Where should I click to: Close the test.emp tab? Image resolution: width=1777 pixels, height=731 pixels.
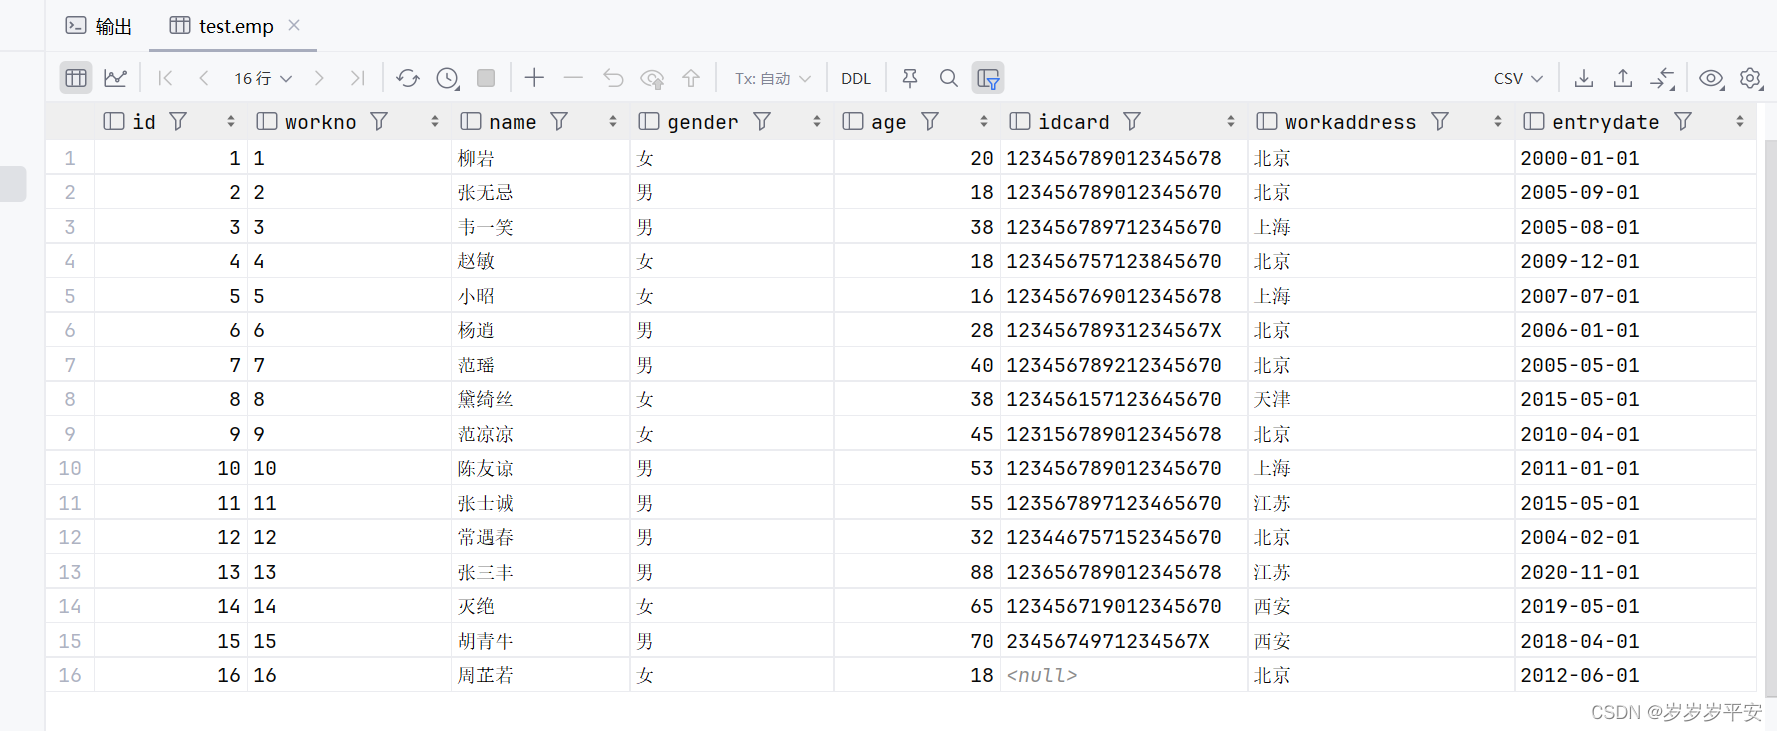coord(294,25)
